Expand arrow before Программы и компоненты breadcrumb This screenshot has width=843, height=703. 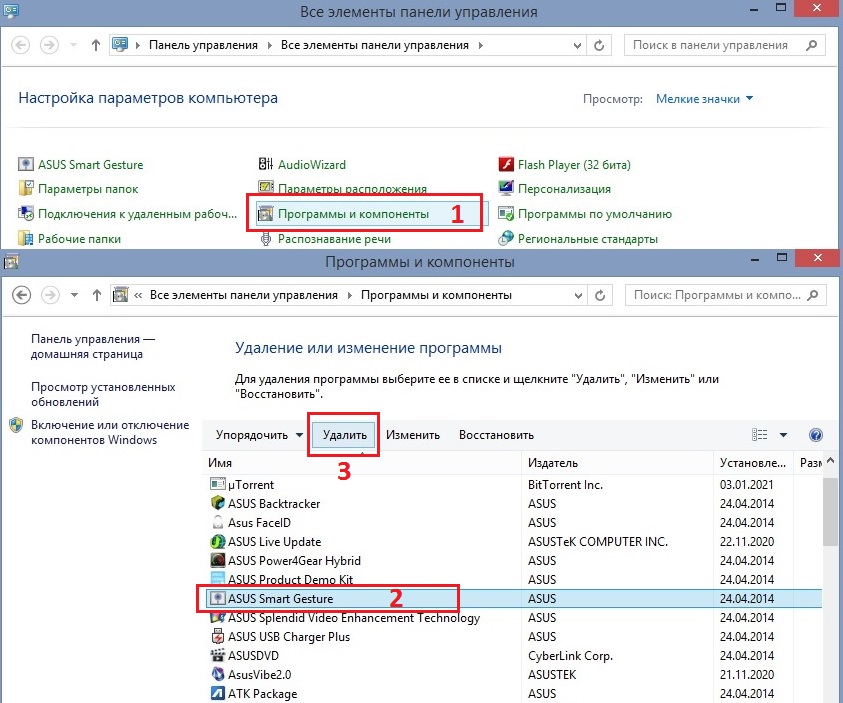point(350,295)
